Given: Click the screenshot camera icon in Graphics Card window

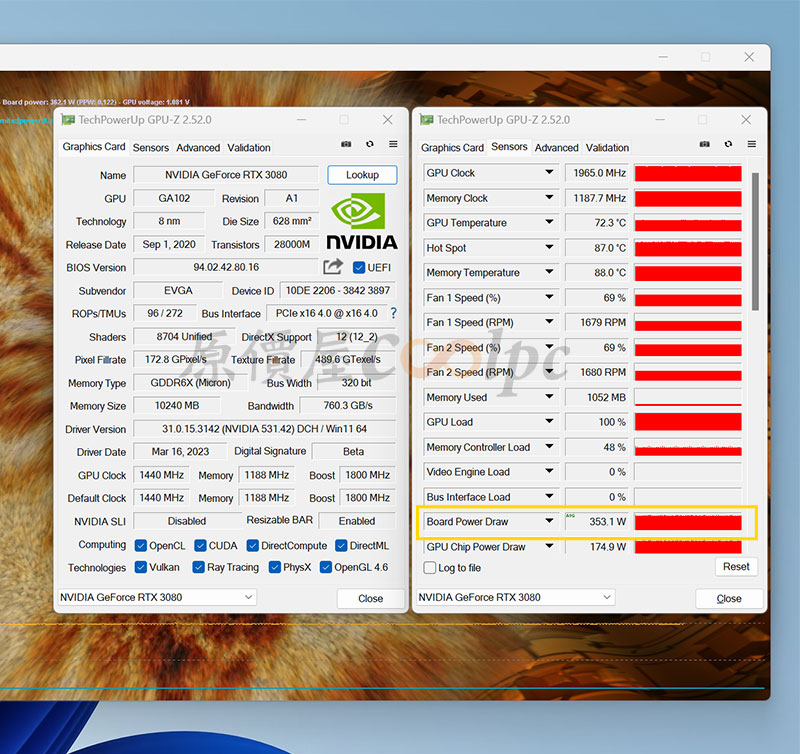Looking at the screenshot, I should pyautogui.click(x=346, y=144).
